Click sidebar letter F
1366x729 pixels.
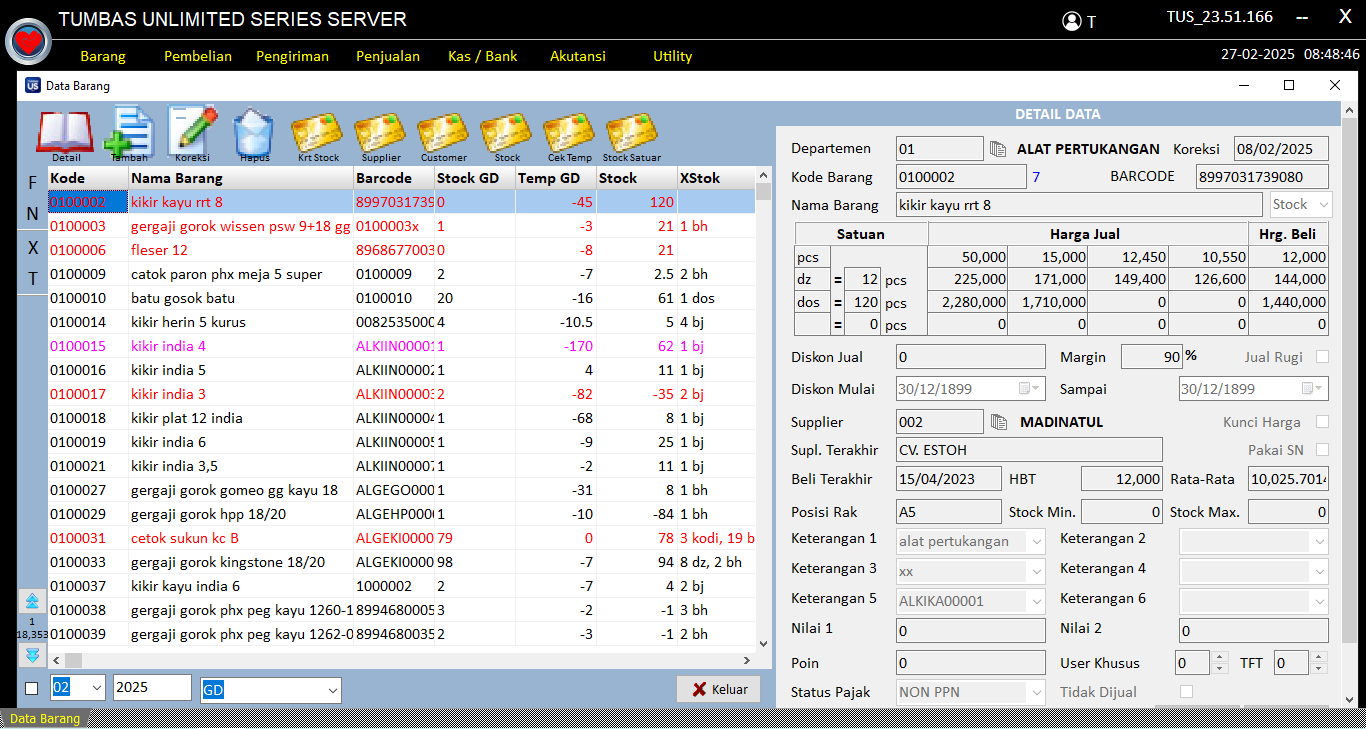pyautogui.click(x=32, y=183)
